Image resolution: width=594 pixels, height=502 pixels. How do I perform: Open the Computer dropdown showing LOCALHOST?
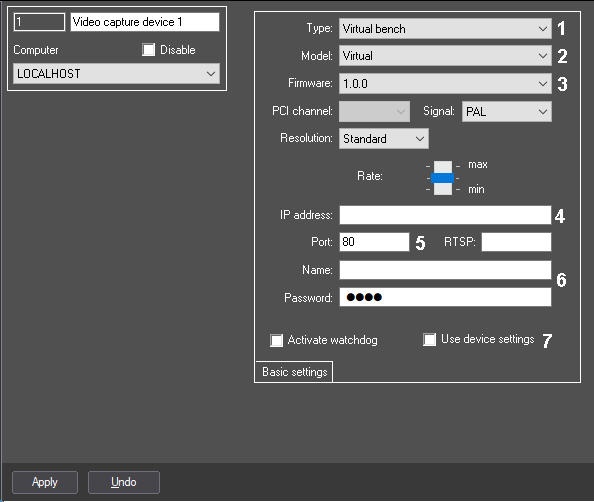click(116, 74)
